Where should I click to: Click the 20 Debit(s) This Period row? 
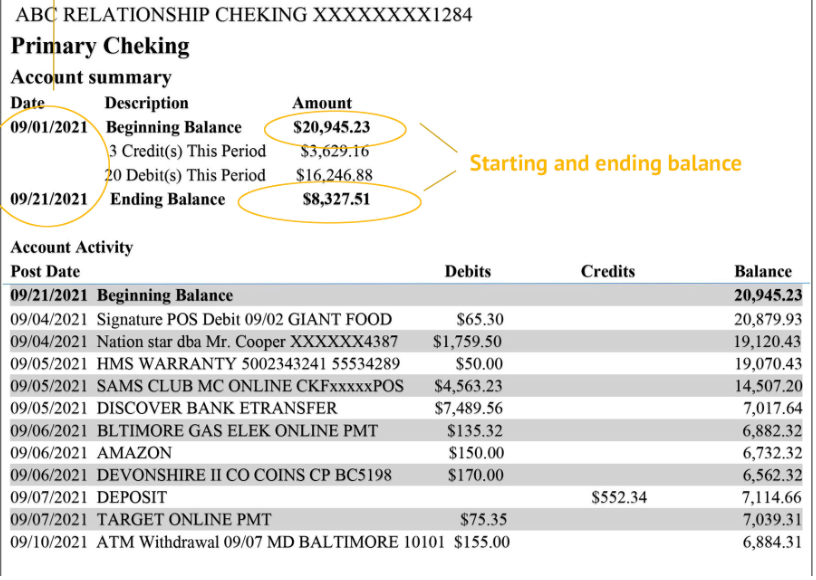[x=186, y=175]
